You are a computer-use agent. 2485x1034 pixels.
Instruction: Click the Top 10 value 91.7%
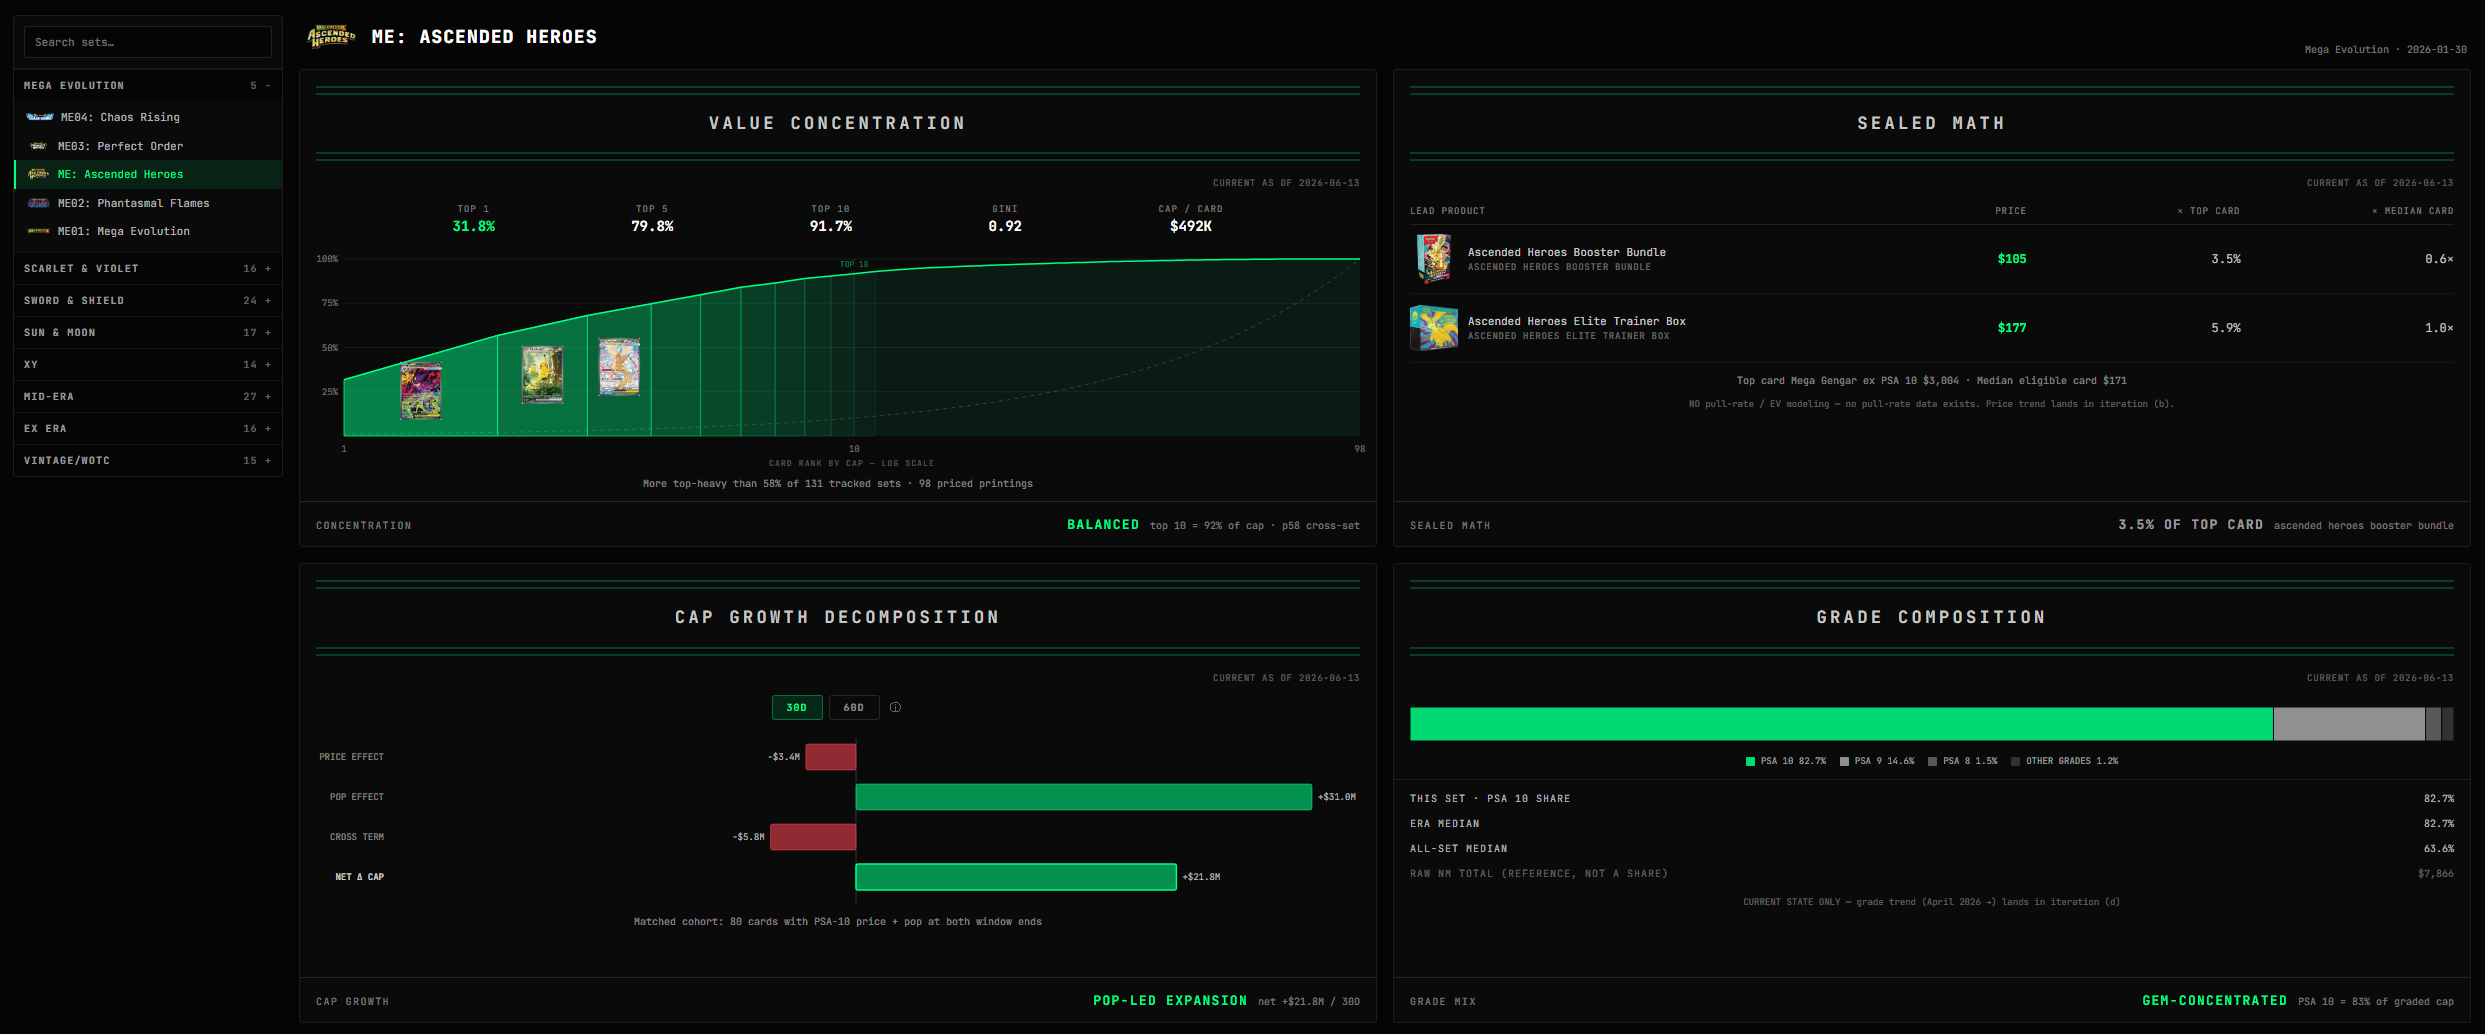click(831, 227)
